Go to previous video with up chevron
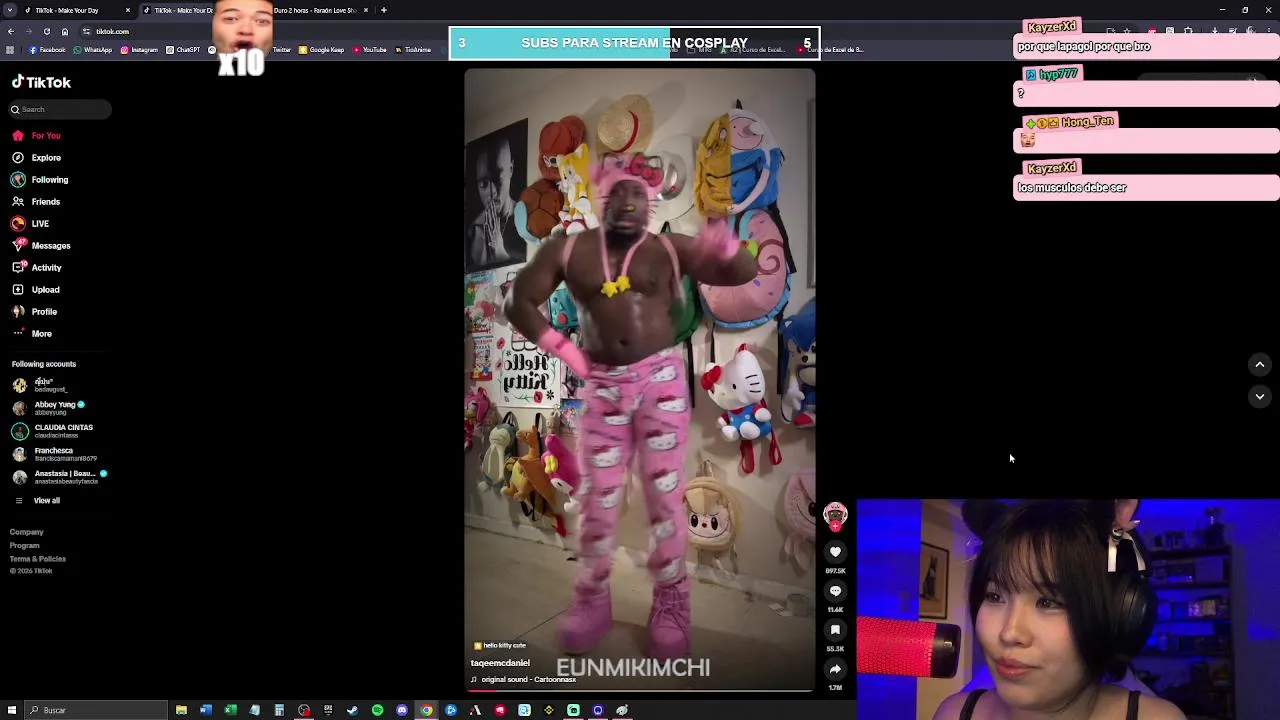The image size is (1280, 720). point(1260,365)
